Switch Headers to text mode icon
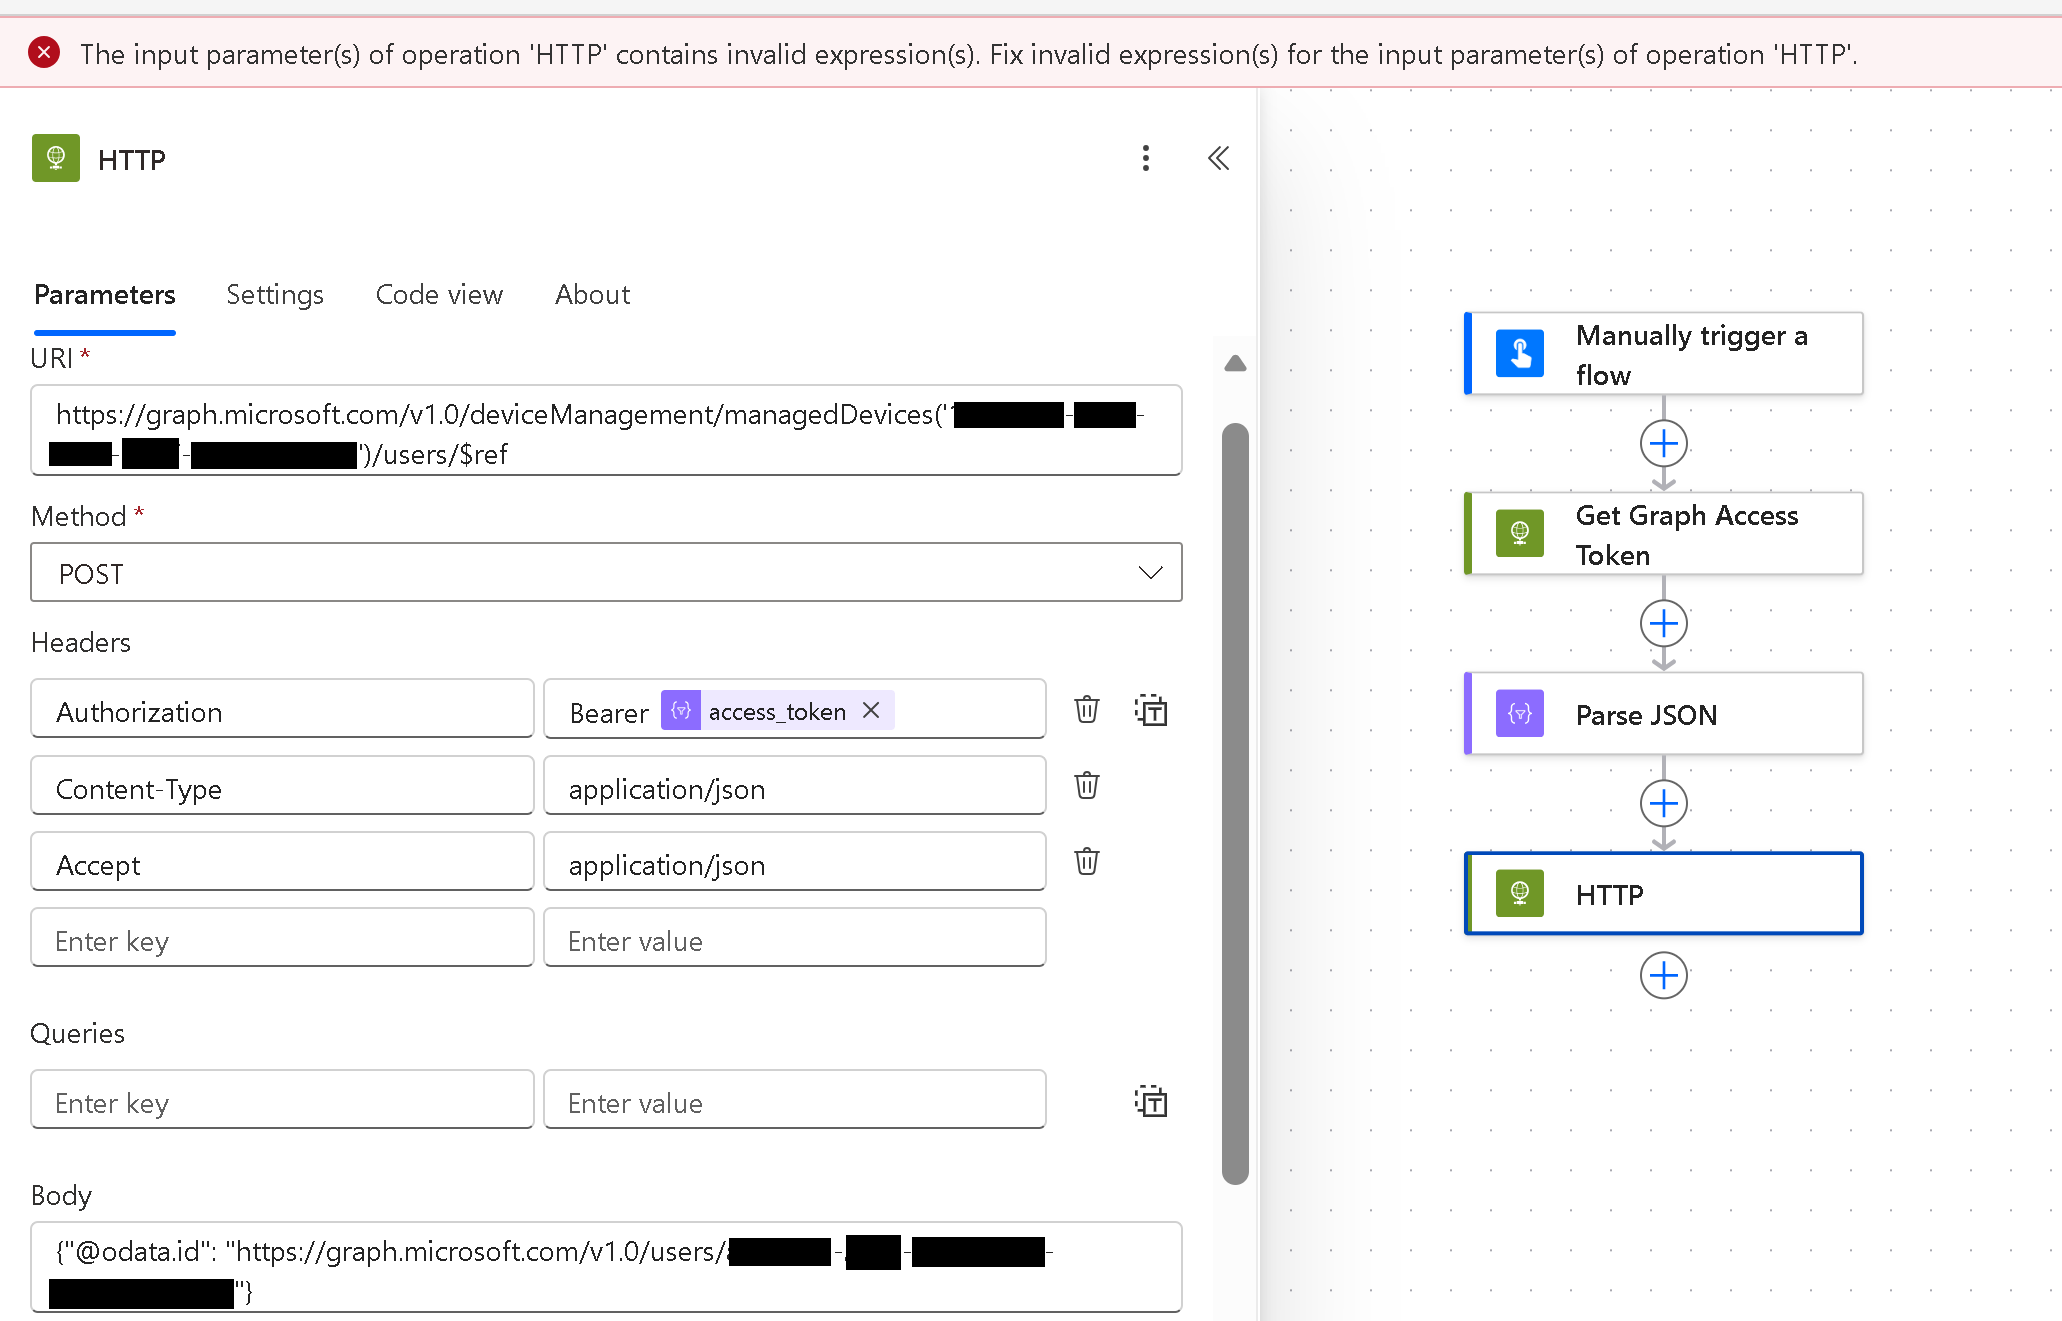This screenshot has height=1321, width=2062. point(1151,710)
